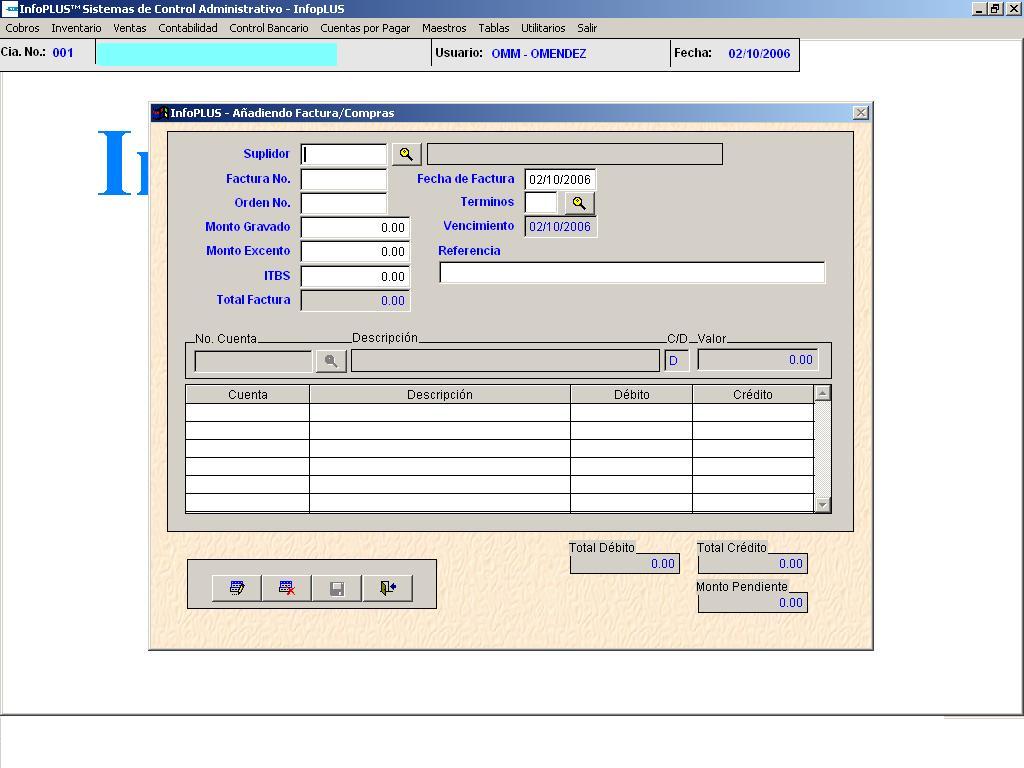The height and width of the screenshot is (768, 1024).
Task: Open the Cuentas por Pagar menu
Action: coord(365,28)
